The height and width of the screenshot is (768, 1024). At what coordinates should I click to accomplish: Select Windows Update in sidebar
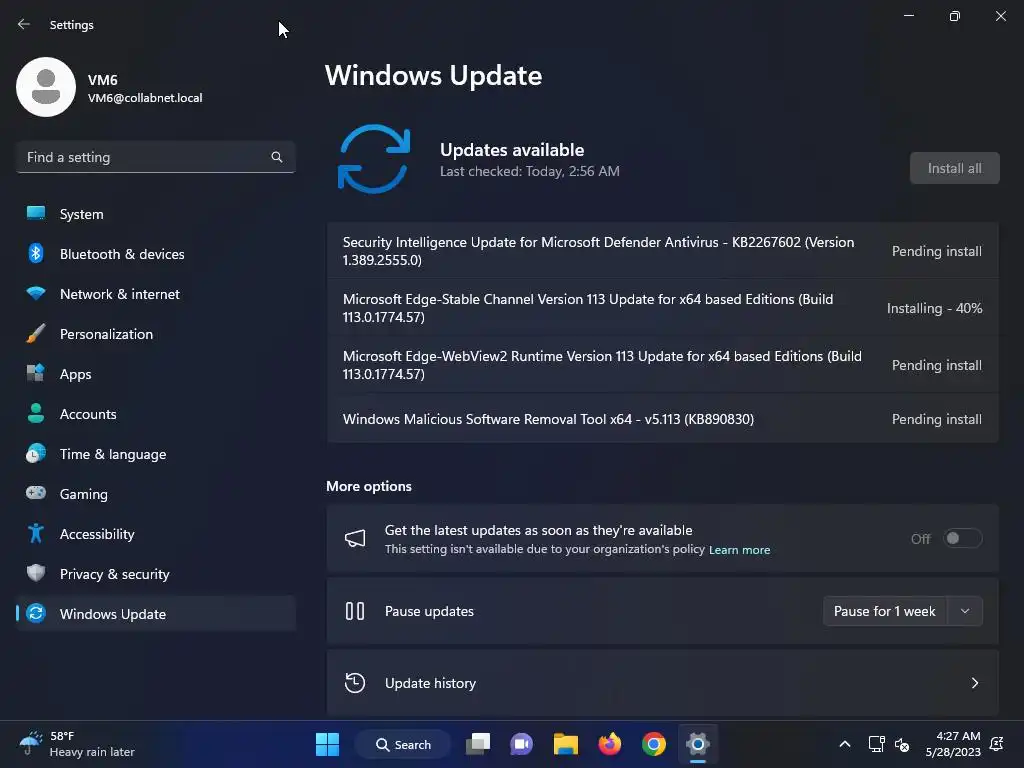pos(155,614)
